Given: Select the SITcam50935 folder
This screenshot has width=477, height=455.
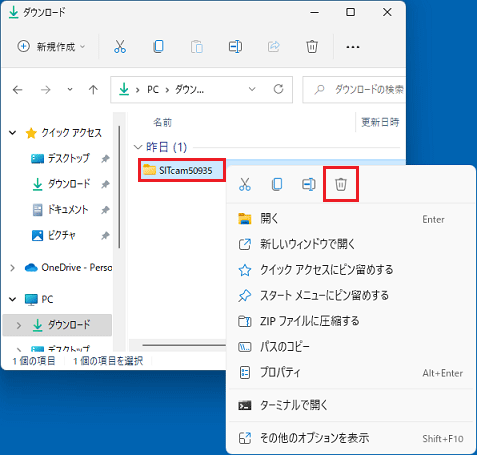Looking at the screenshot, I should point(182,170).
